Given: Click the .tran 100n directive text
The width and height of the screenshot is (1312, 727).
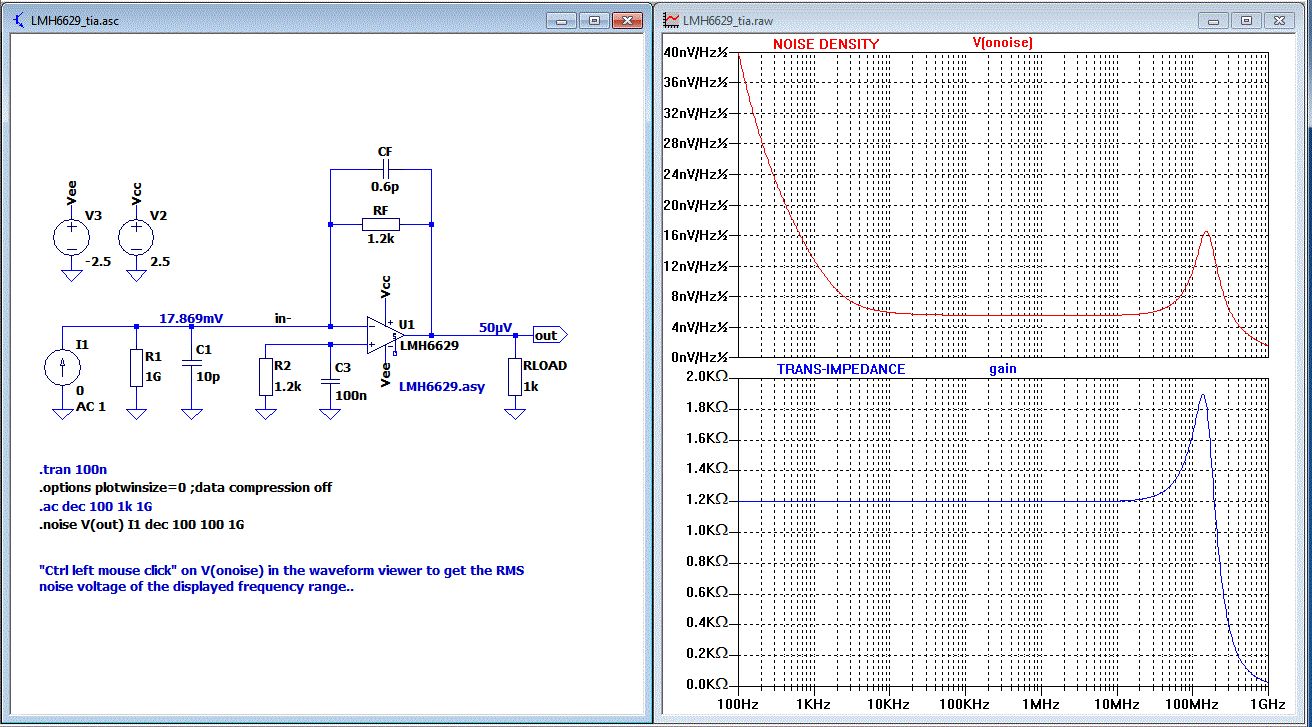Looking at the screenshot, I should [x=74, y=470].
